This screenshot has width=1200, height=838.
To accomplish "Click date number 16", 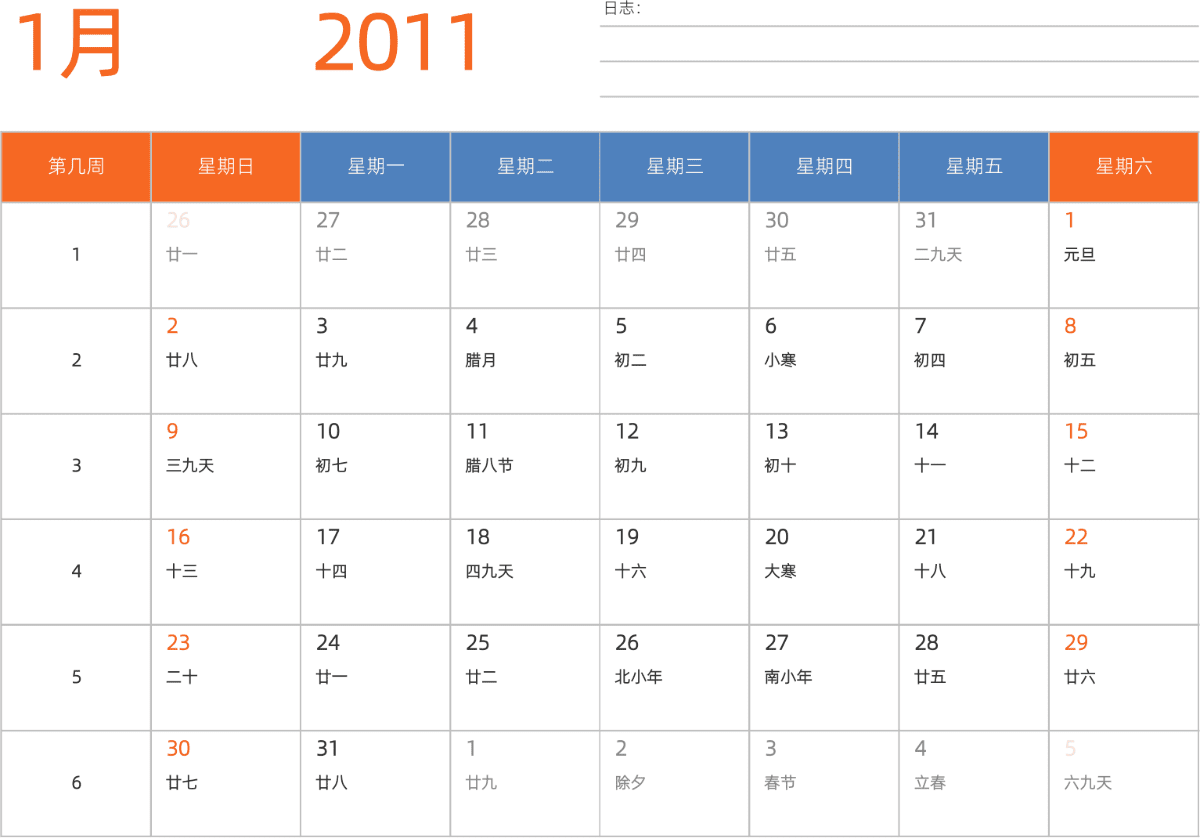I will [178, 538].
